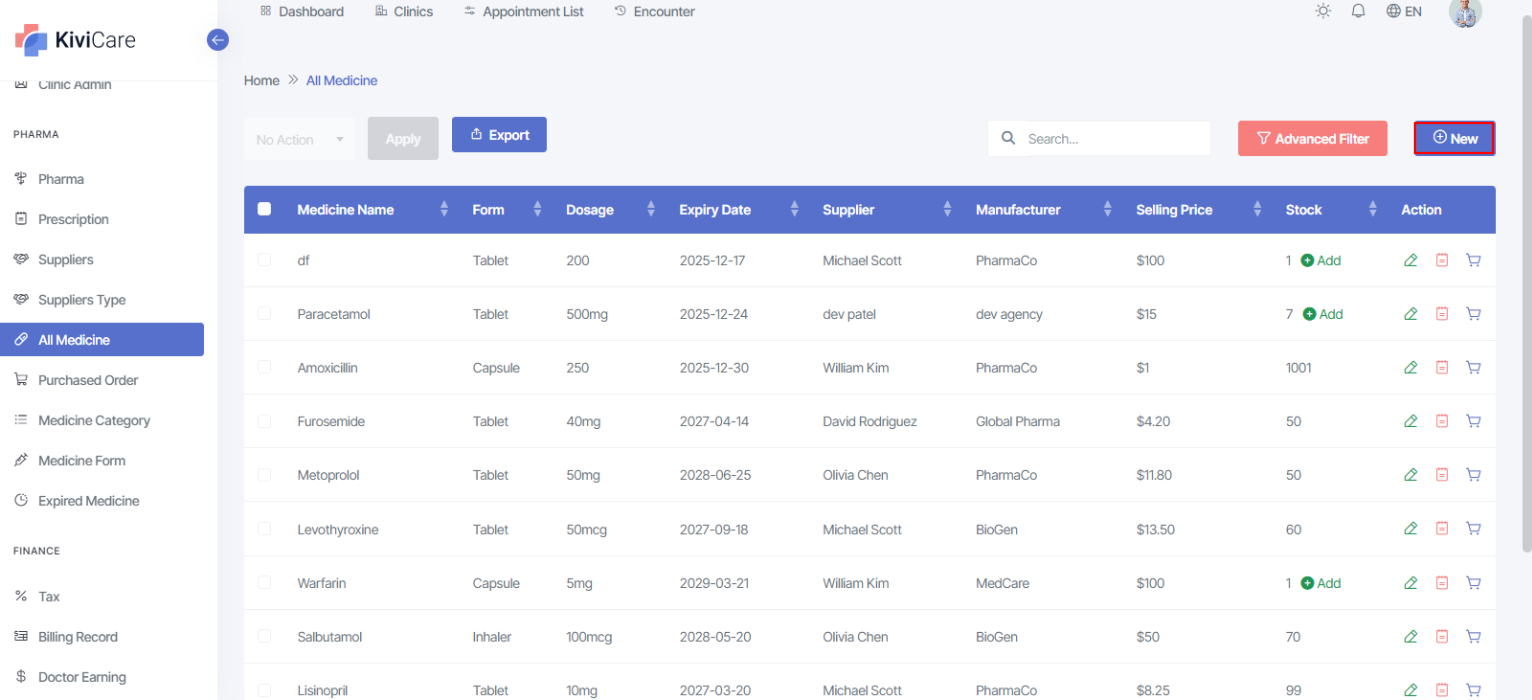The height and width of the screenshot is (700, 1532).
Task: Go to Appointment List in top navigation
Action: pyautogui.click(x=524, y=12)
